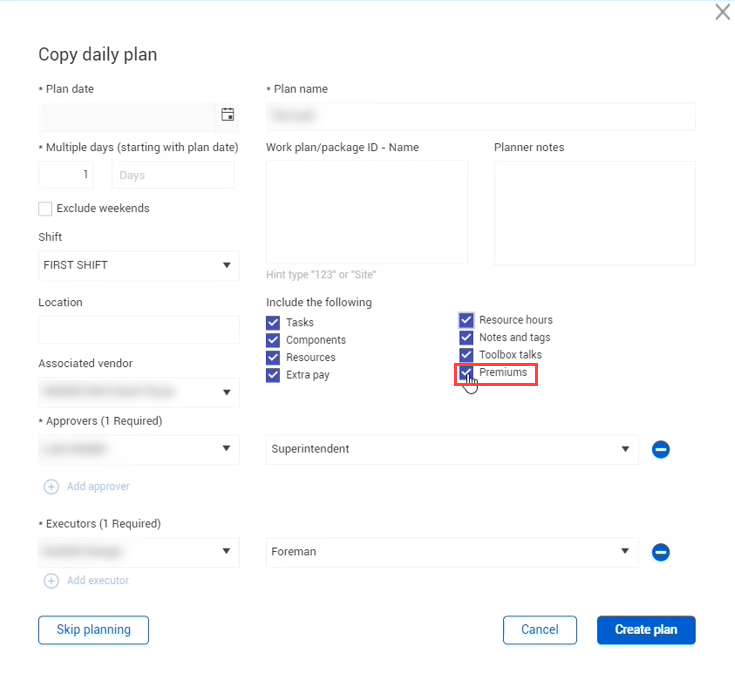Click into the Planner notes text area
Image resolution: width=735 pixels, height=676 pixels.
[594, 212]
